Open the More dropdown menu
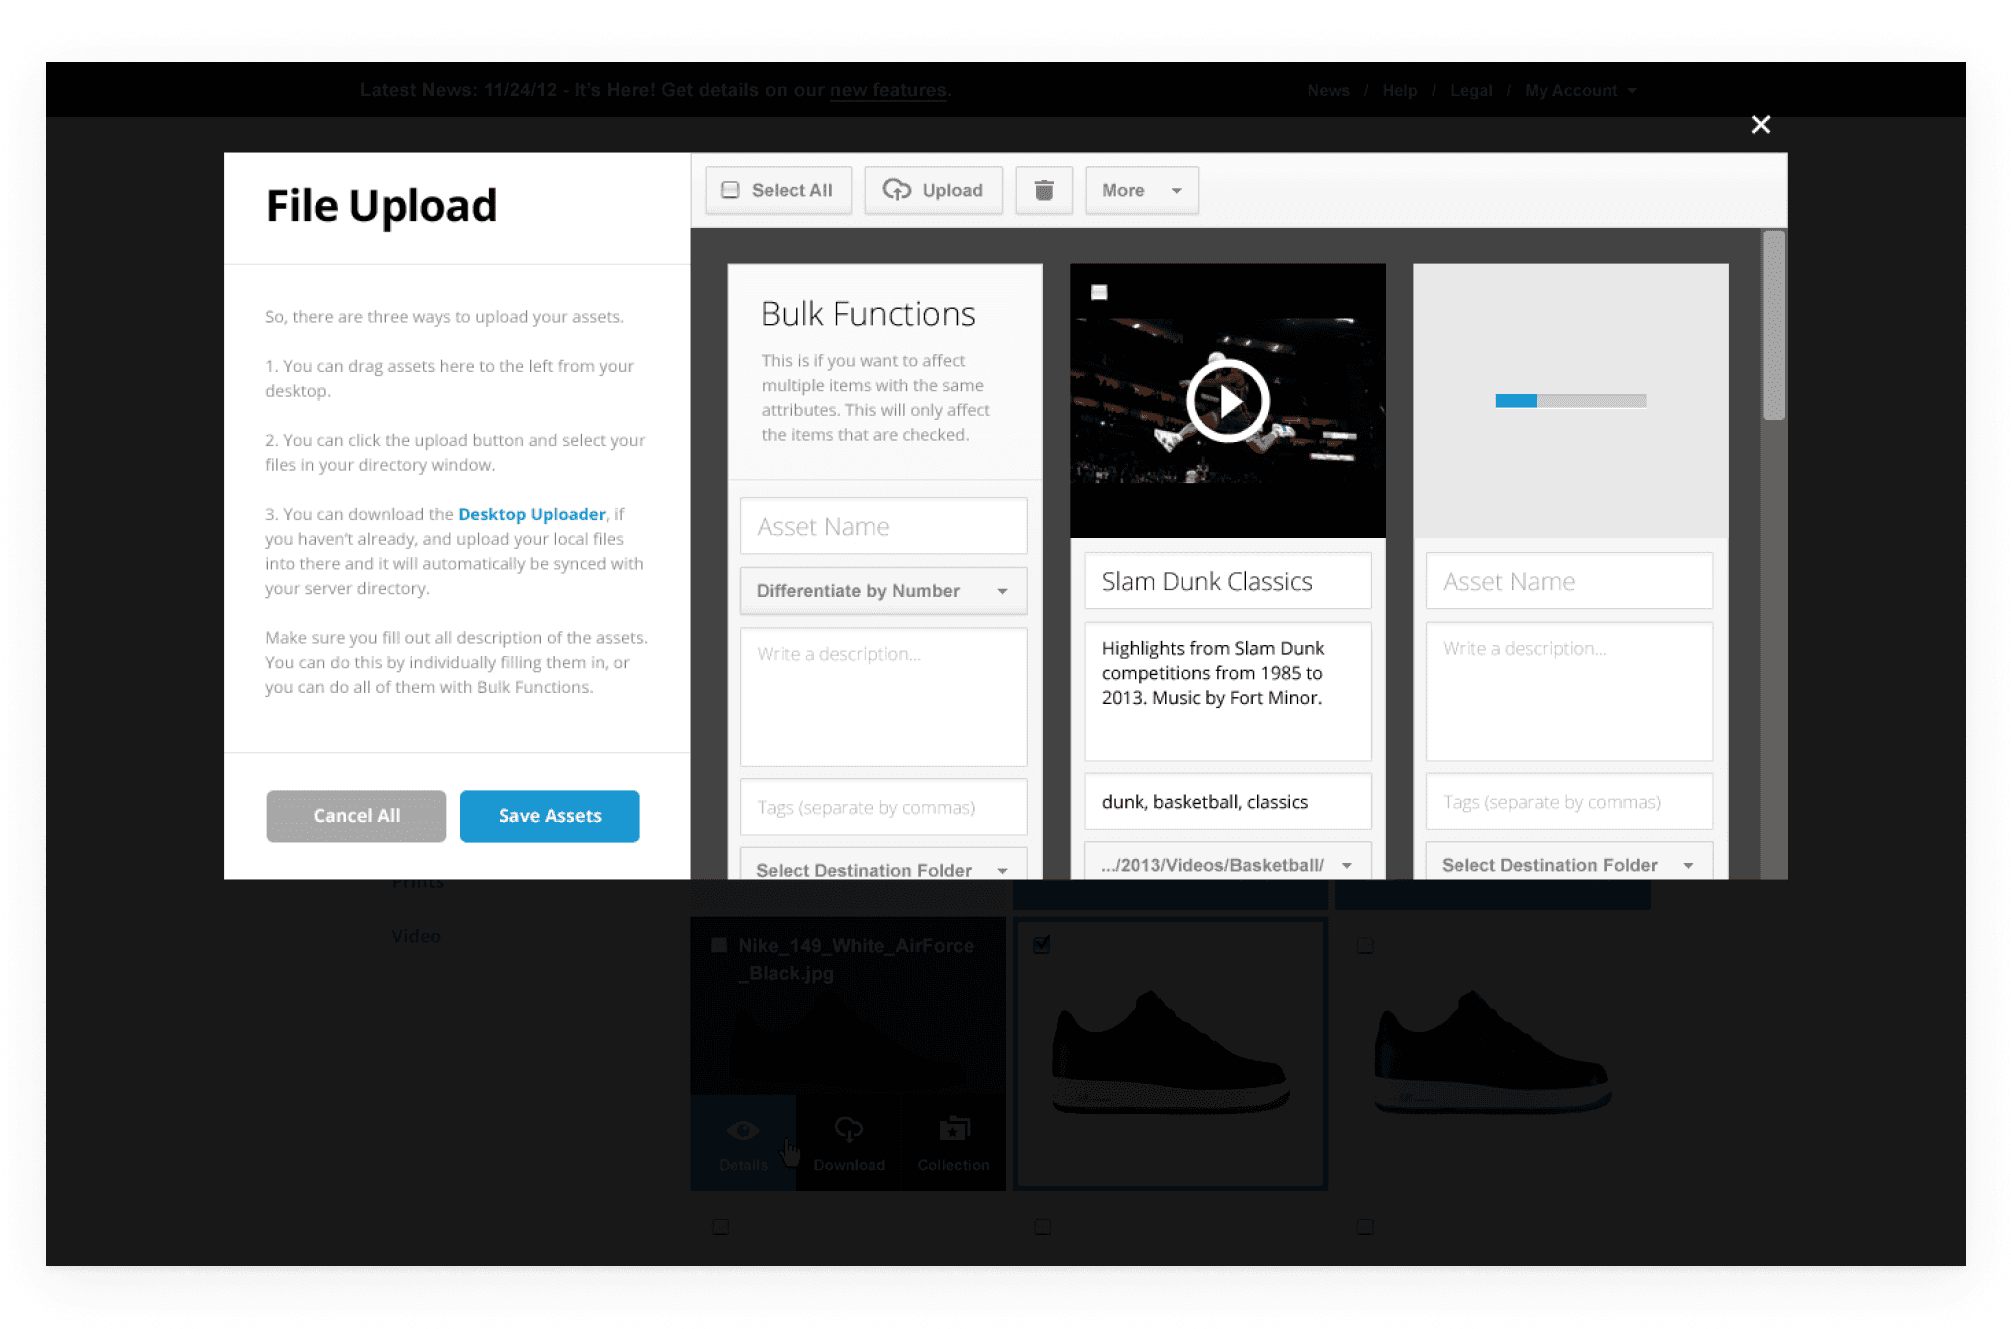 1142,190
